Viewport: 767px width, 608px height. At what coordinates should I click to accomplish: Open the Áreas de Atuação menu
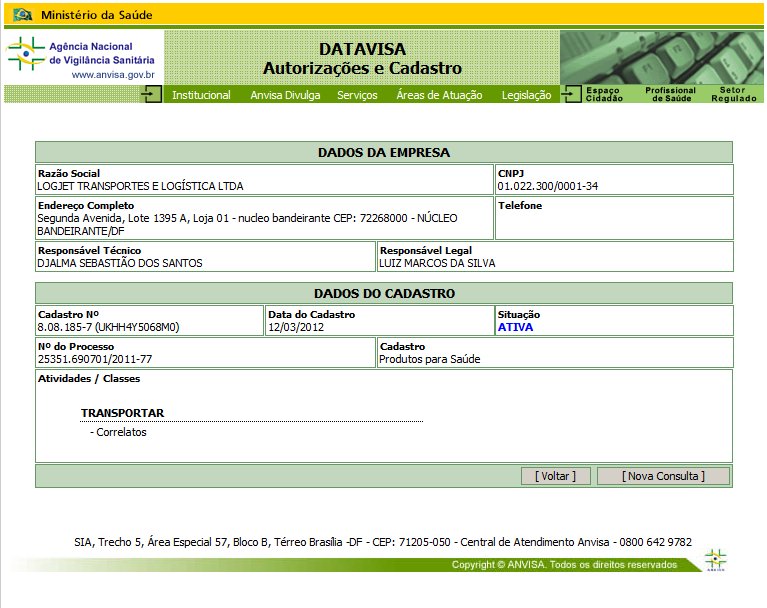coord(439,95)
